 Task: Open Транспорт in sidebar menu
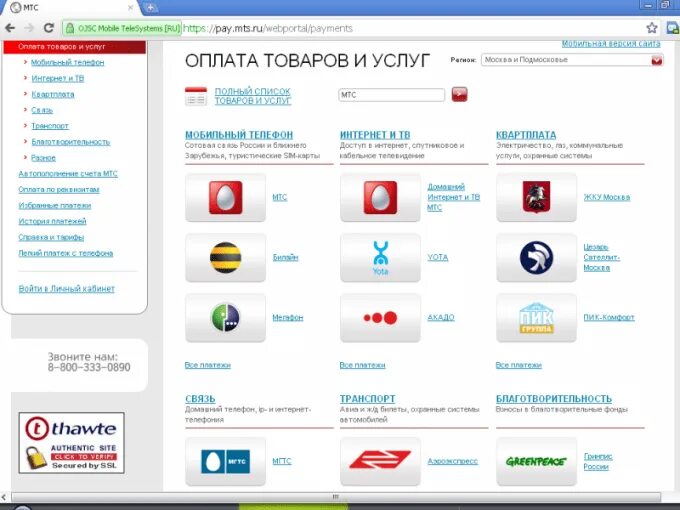click(50, 126)
